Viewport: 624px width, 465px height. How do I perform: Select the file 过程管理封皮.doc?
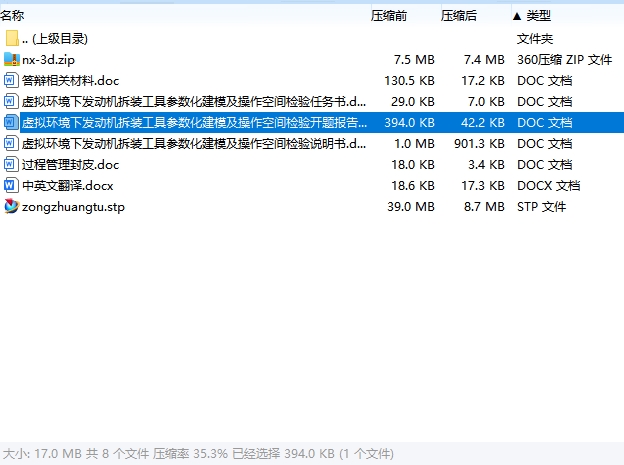coord(70,164)
